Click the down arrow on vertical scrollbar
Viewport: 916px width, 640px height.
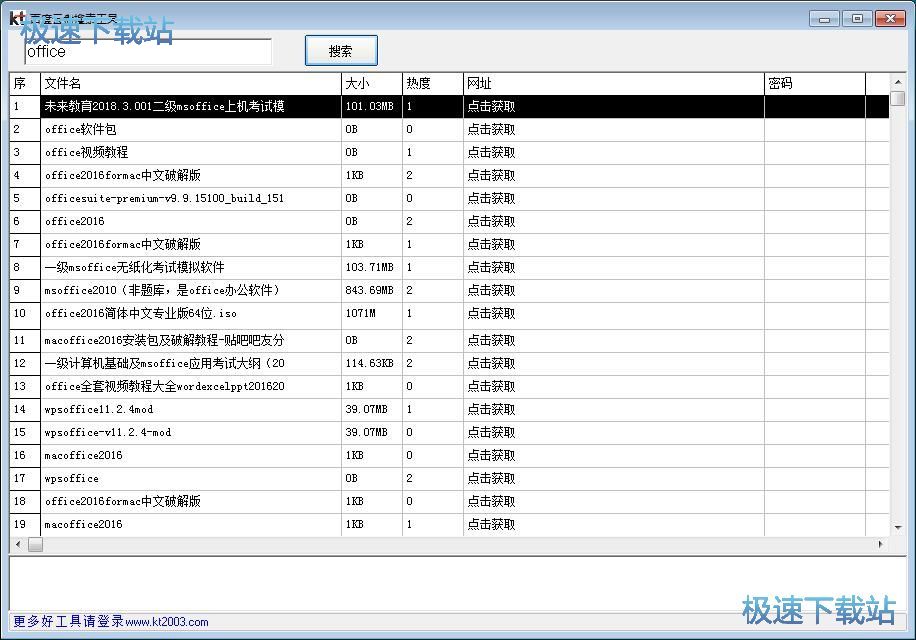[899, 526]
